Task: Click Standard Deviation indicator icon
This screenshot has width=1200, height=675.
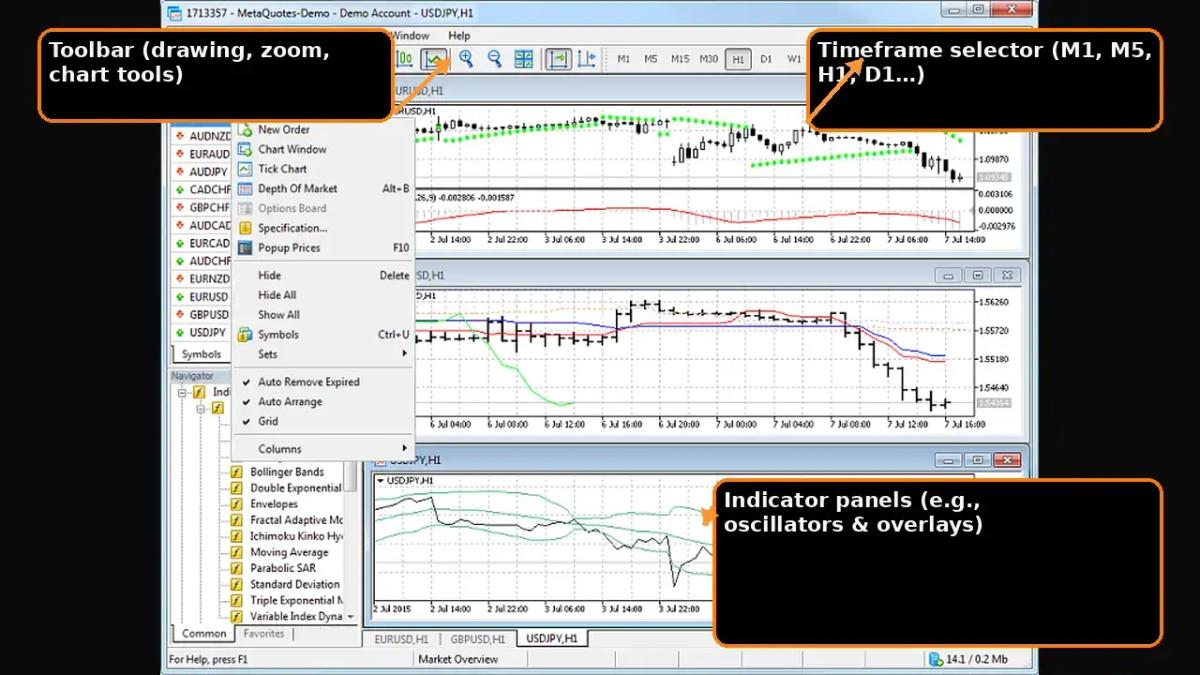Action: 237,584
